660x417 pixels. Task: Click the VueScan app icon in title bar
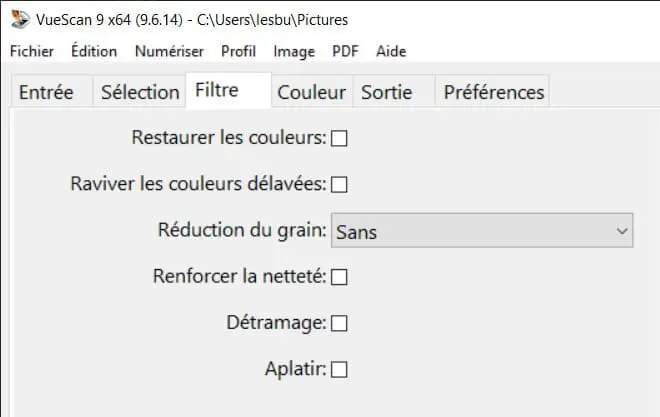pos(20,19)
